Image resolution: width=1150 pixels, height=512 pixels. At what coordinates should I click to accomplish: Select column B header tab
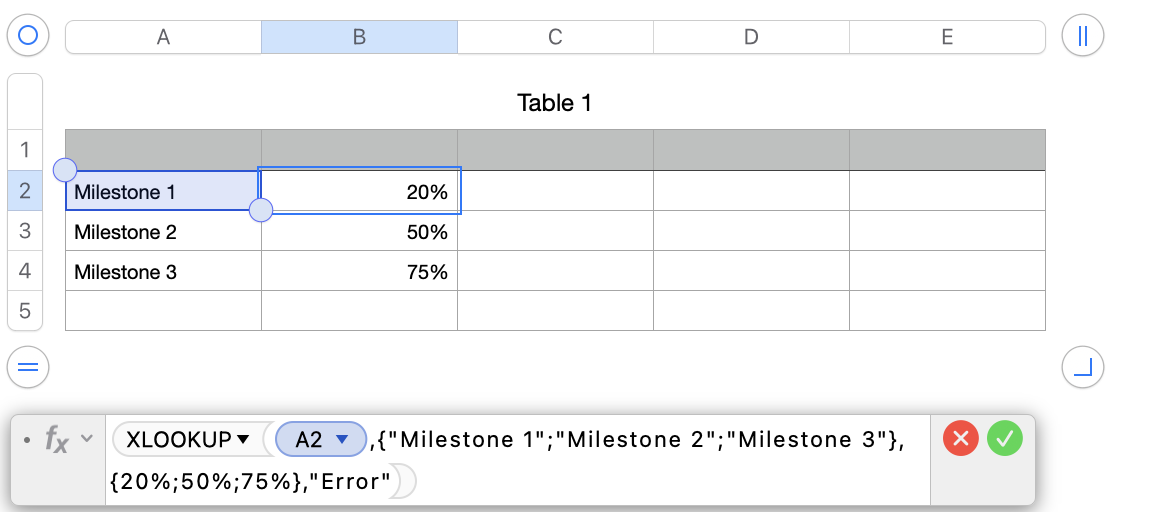click(359, 38)
